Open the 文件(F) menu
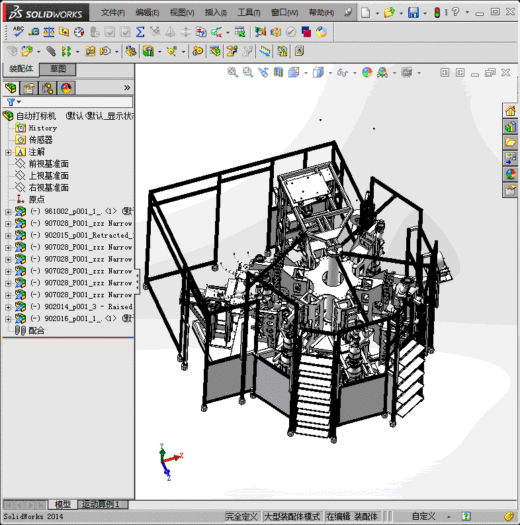 pyautogui.click(x=113, y=13)
